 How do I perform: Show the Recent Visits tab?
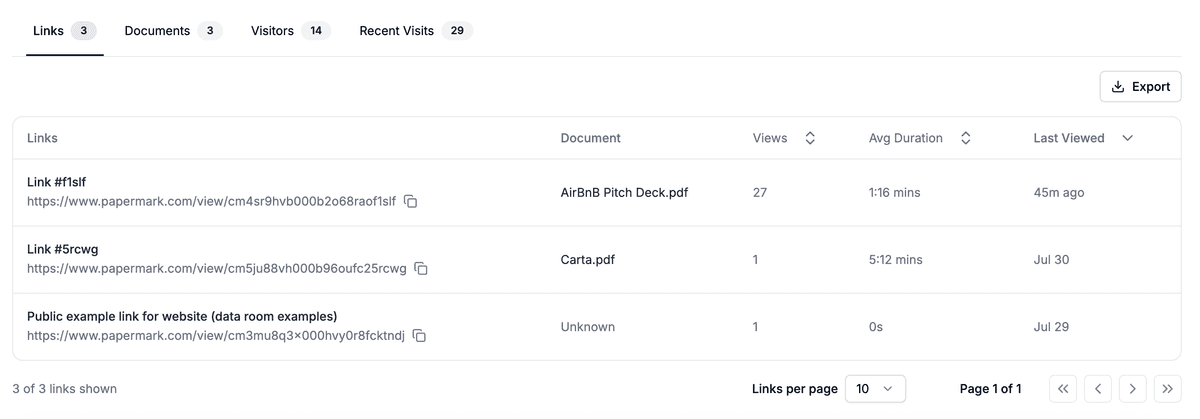coord(414,31)
